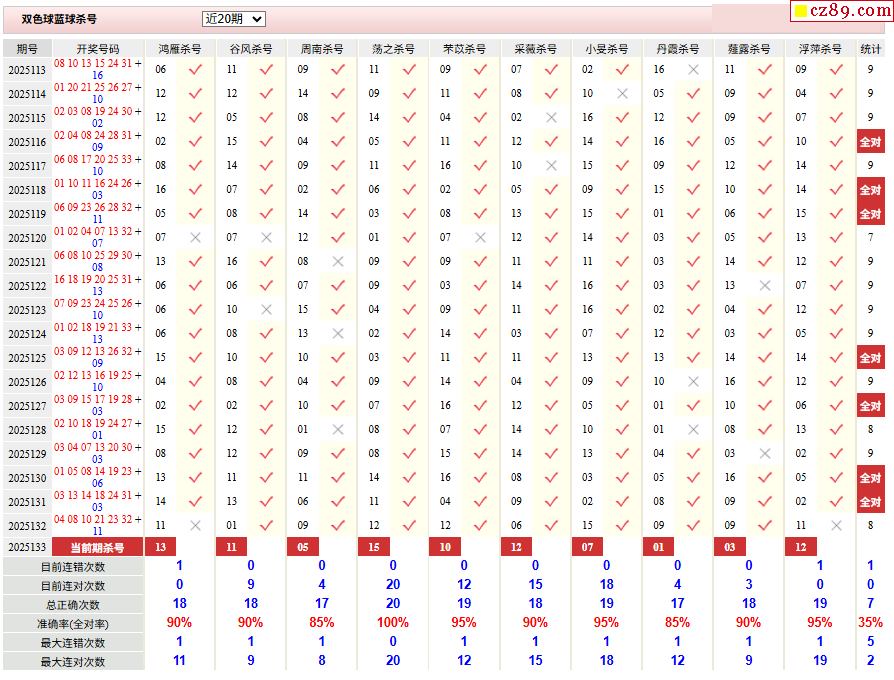Click the gray cross in 鸿雁杀号 row 2025120
Image resolution: width=894 pixels, height=680 pixels.
(195, 238)
